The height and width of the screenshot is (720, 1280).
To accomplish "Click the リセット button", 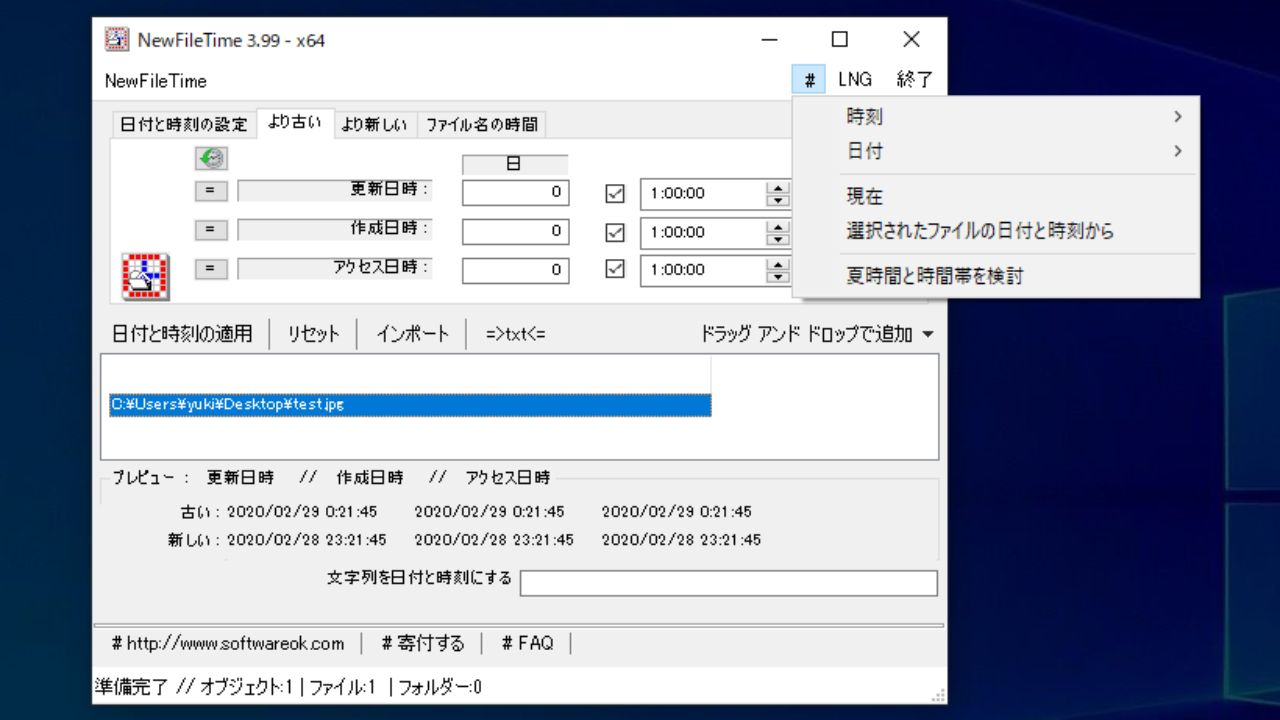I will point(314,334).
